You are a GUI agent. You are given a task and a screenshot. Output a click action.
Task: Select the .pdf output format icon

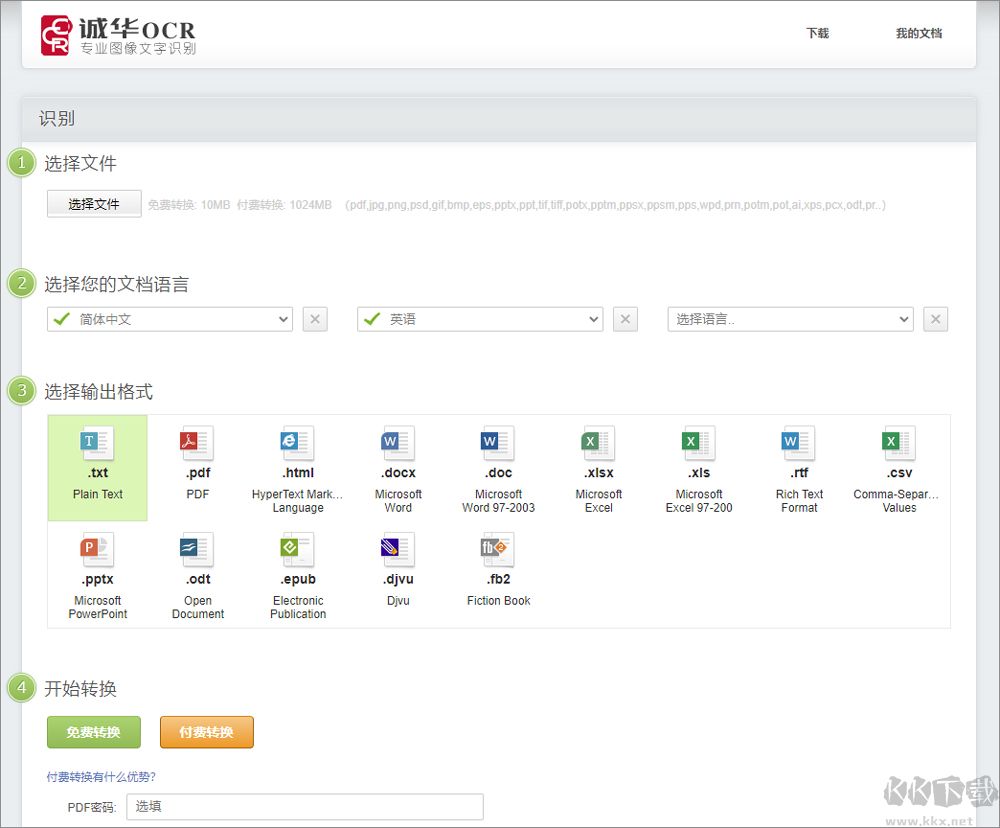click(x=197, y=444)
